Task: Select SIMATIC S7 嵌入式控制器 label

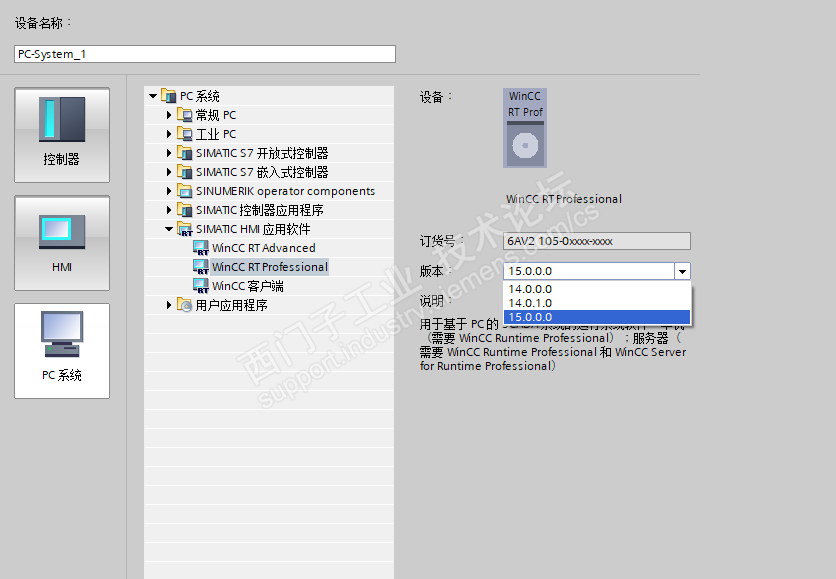Action: [x=262, y=172]
